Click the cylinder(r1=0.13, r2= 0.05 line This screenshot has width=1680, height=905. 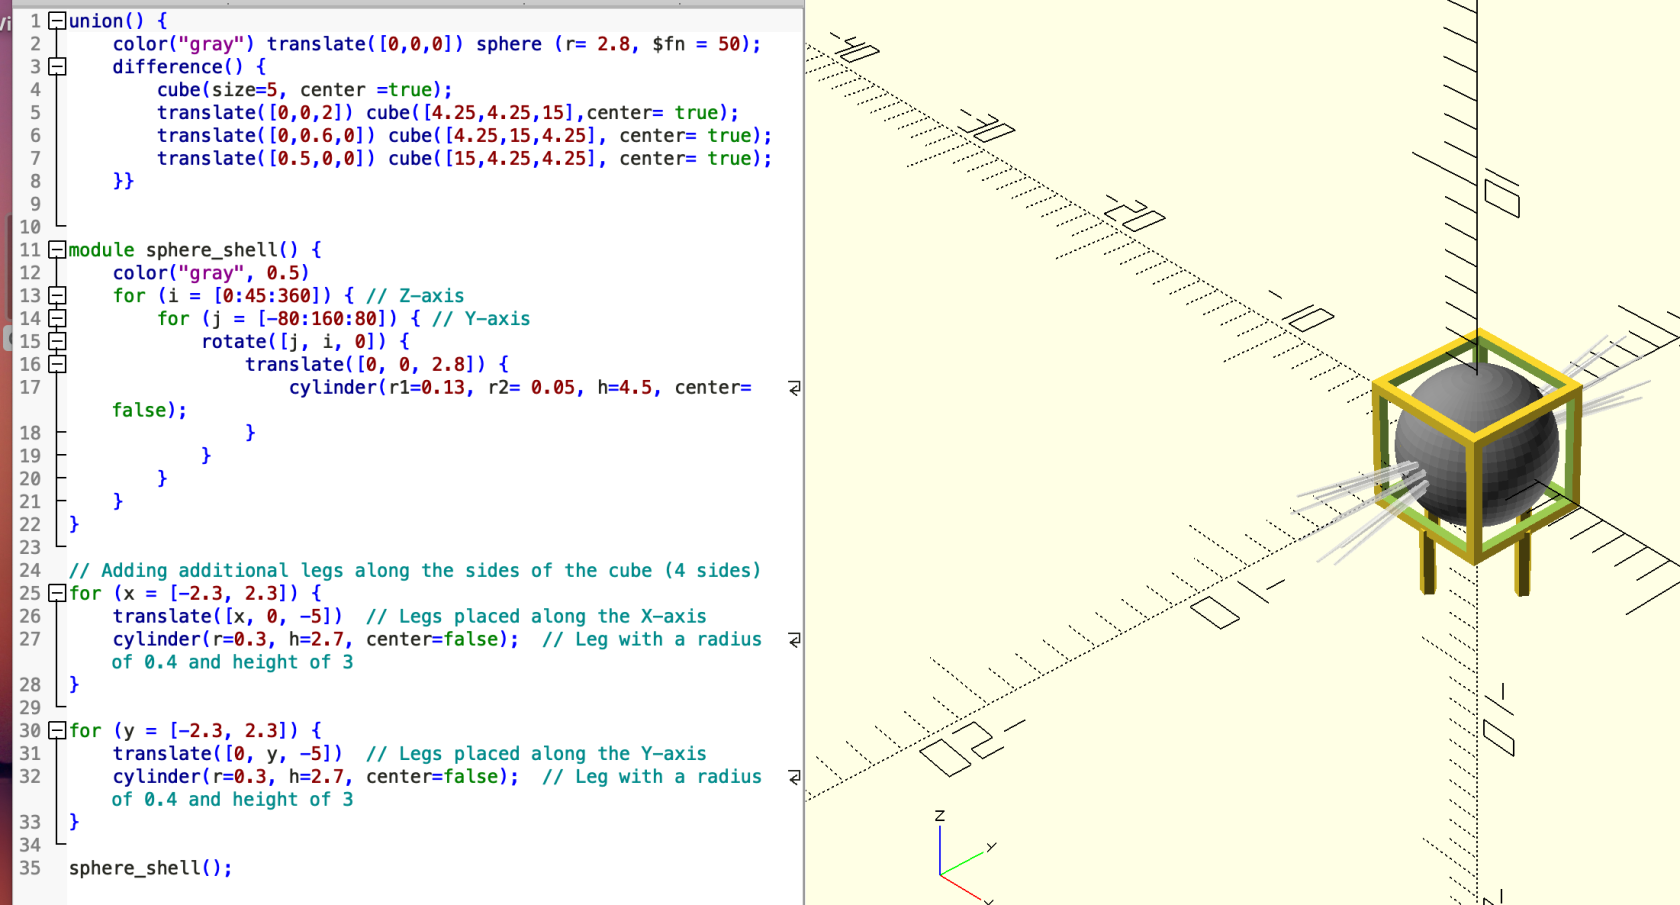pos(520,388)
